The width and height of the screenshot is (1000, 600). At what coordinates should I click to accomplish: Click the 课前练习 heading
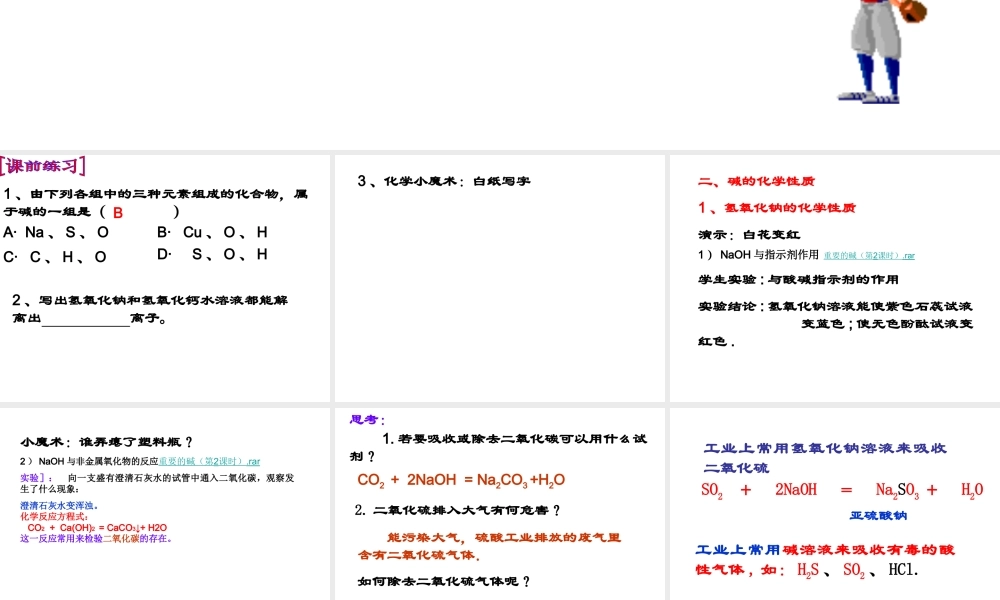[43, 166]
